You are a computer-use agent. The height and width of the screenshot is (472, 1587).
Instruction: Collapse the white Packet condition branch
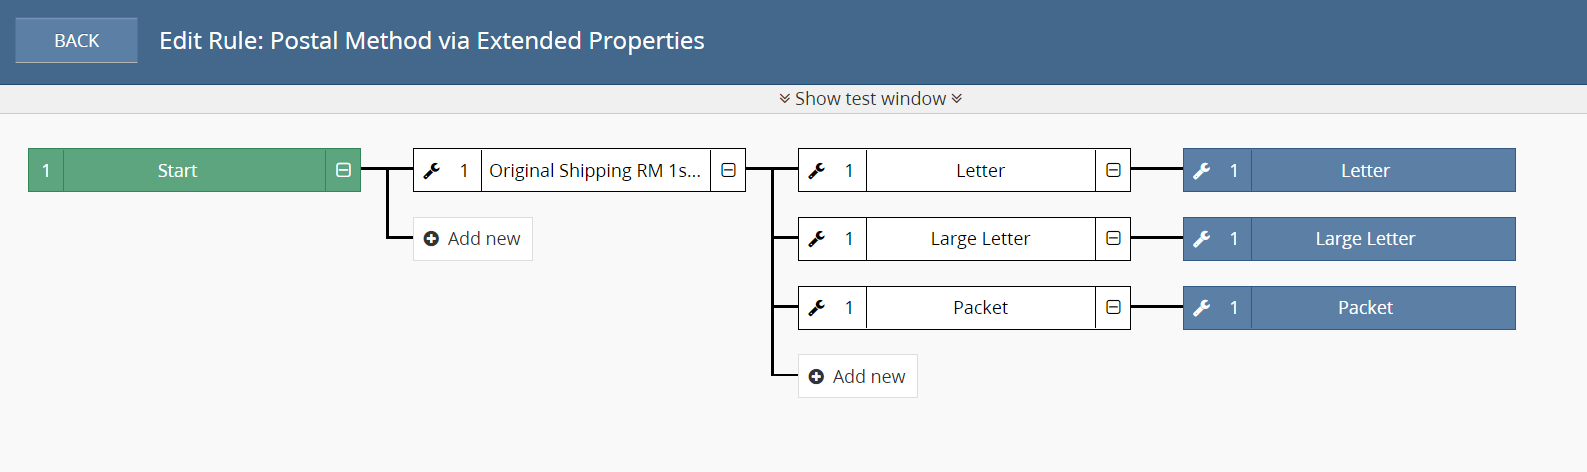(x=1113, y=308)
